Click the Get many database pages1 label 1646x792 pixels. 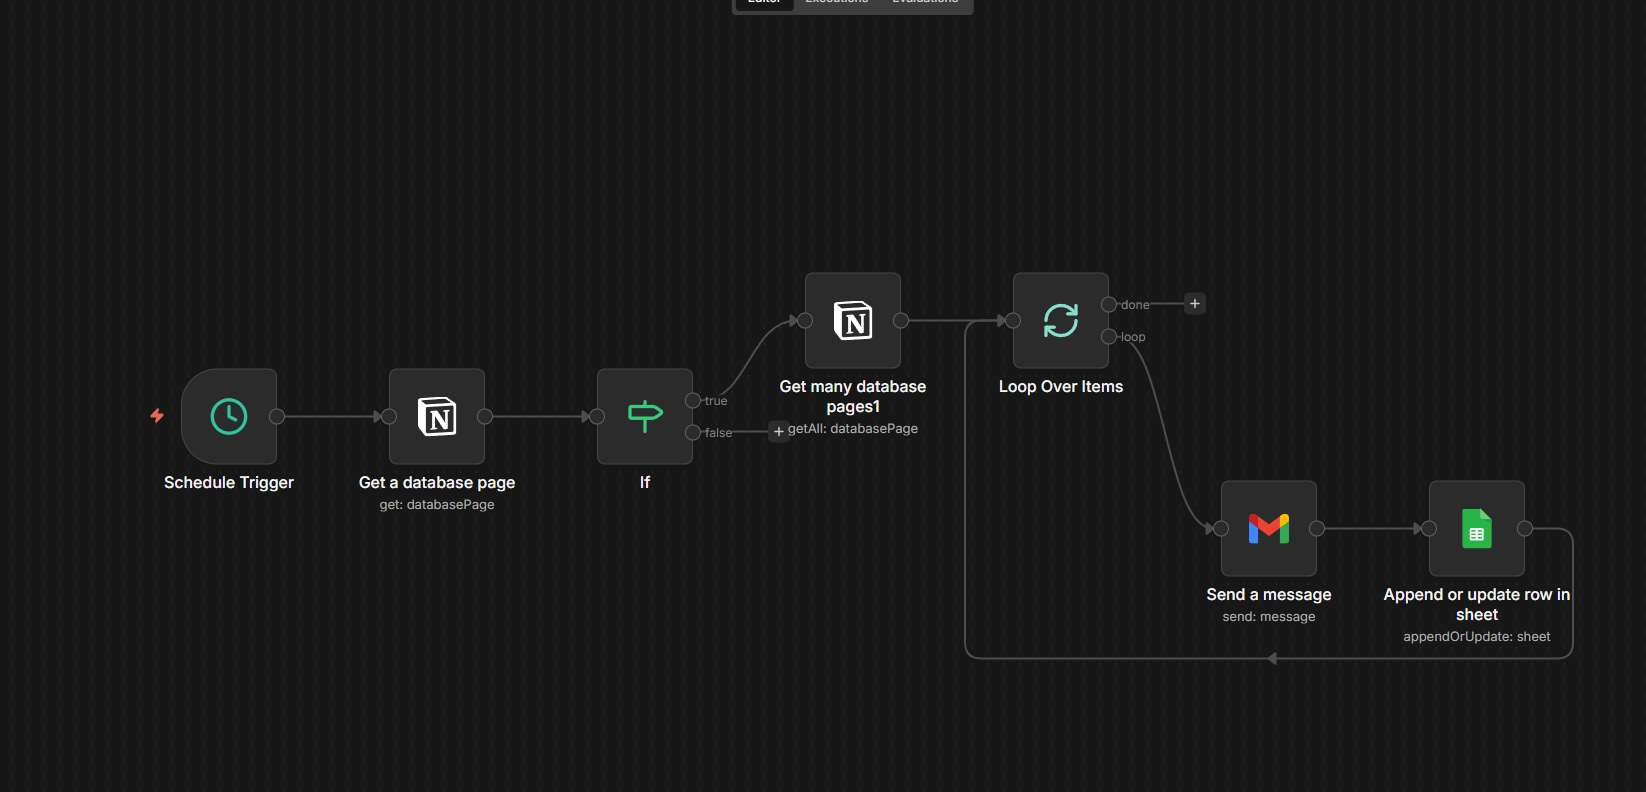click(x=853, y=396)
